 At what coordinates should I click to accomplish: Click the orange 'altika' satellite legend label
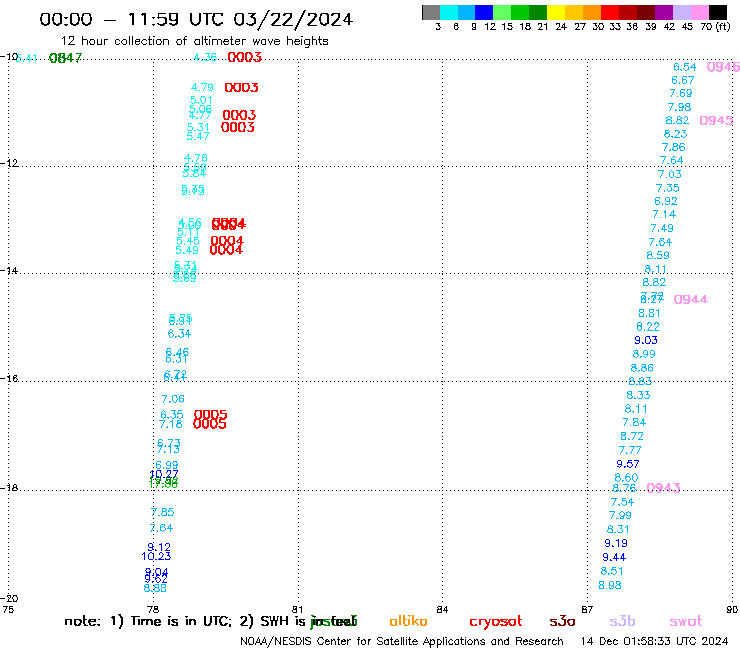pyautogui.click(x=408, y=621)
